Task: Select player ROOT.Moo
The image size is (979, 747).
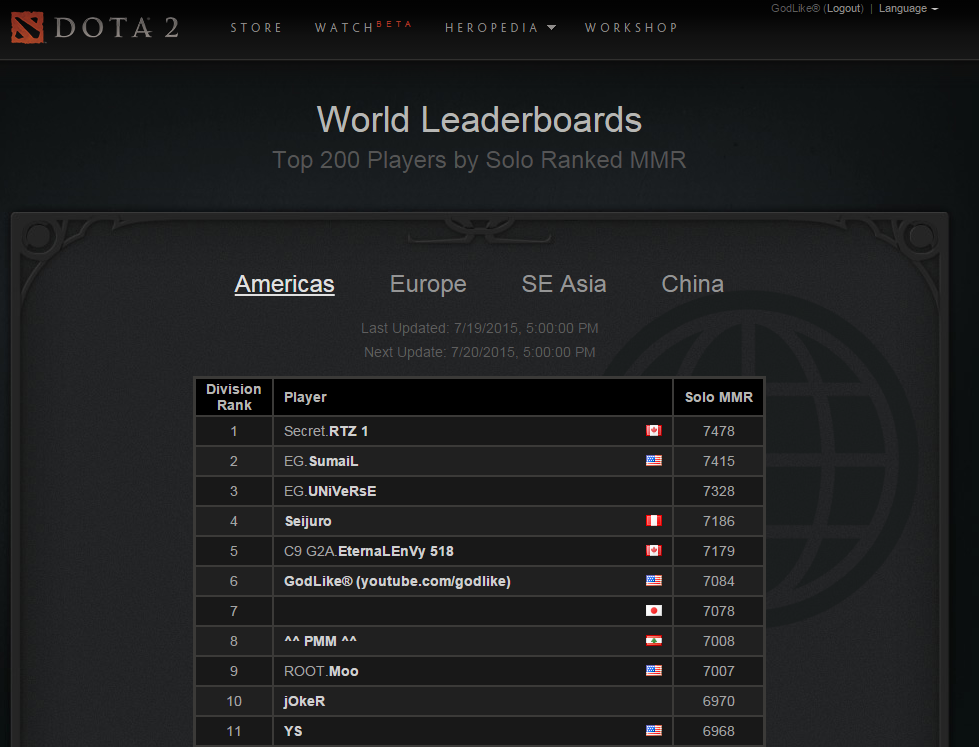Action: (321, 671)
